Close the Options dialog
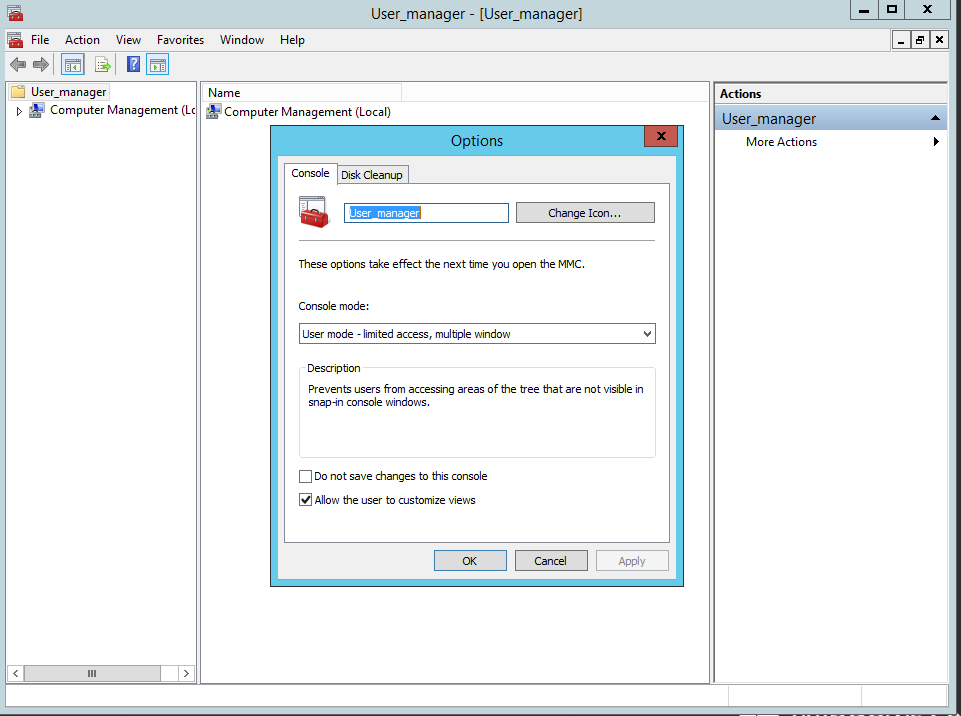The width and height of the screenshot is (961, 716). coord(661,136)
